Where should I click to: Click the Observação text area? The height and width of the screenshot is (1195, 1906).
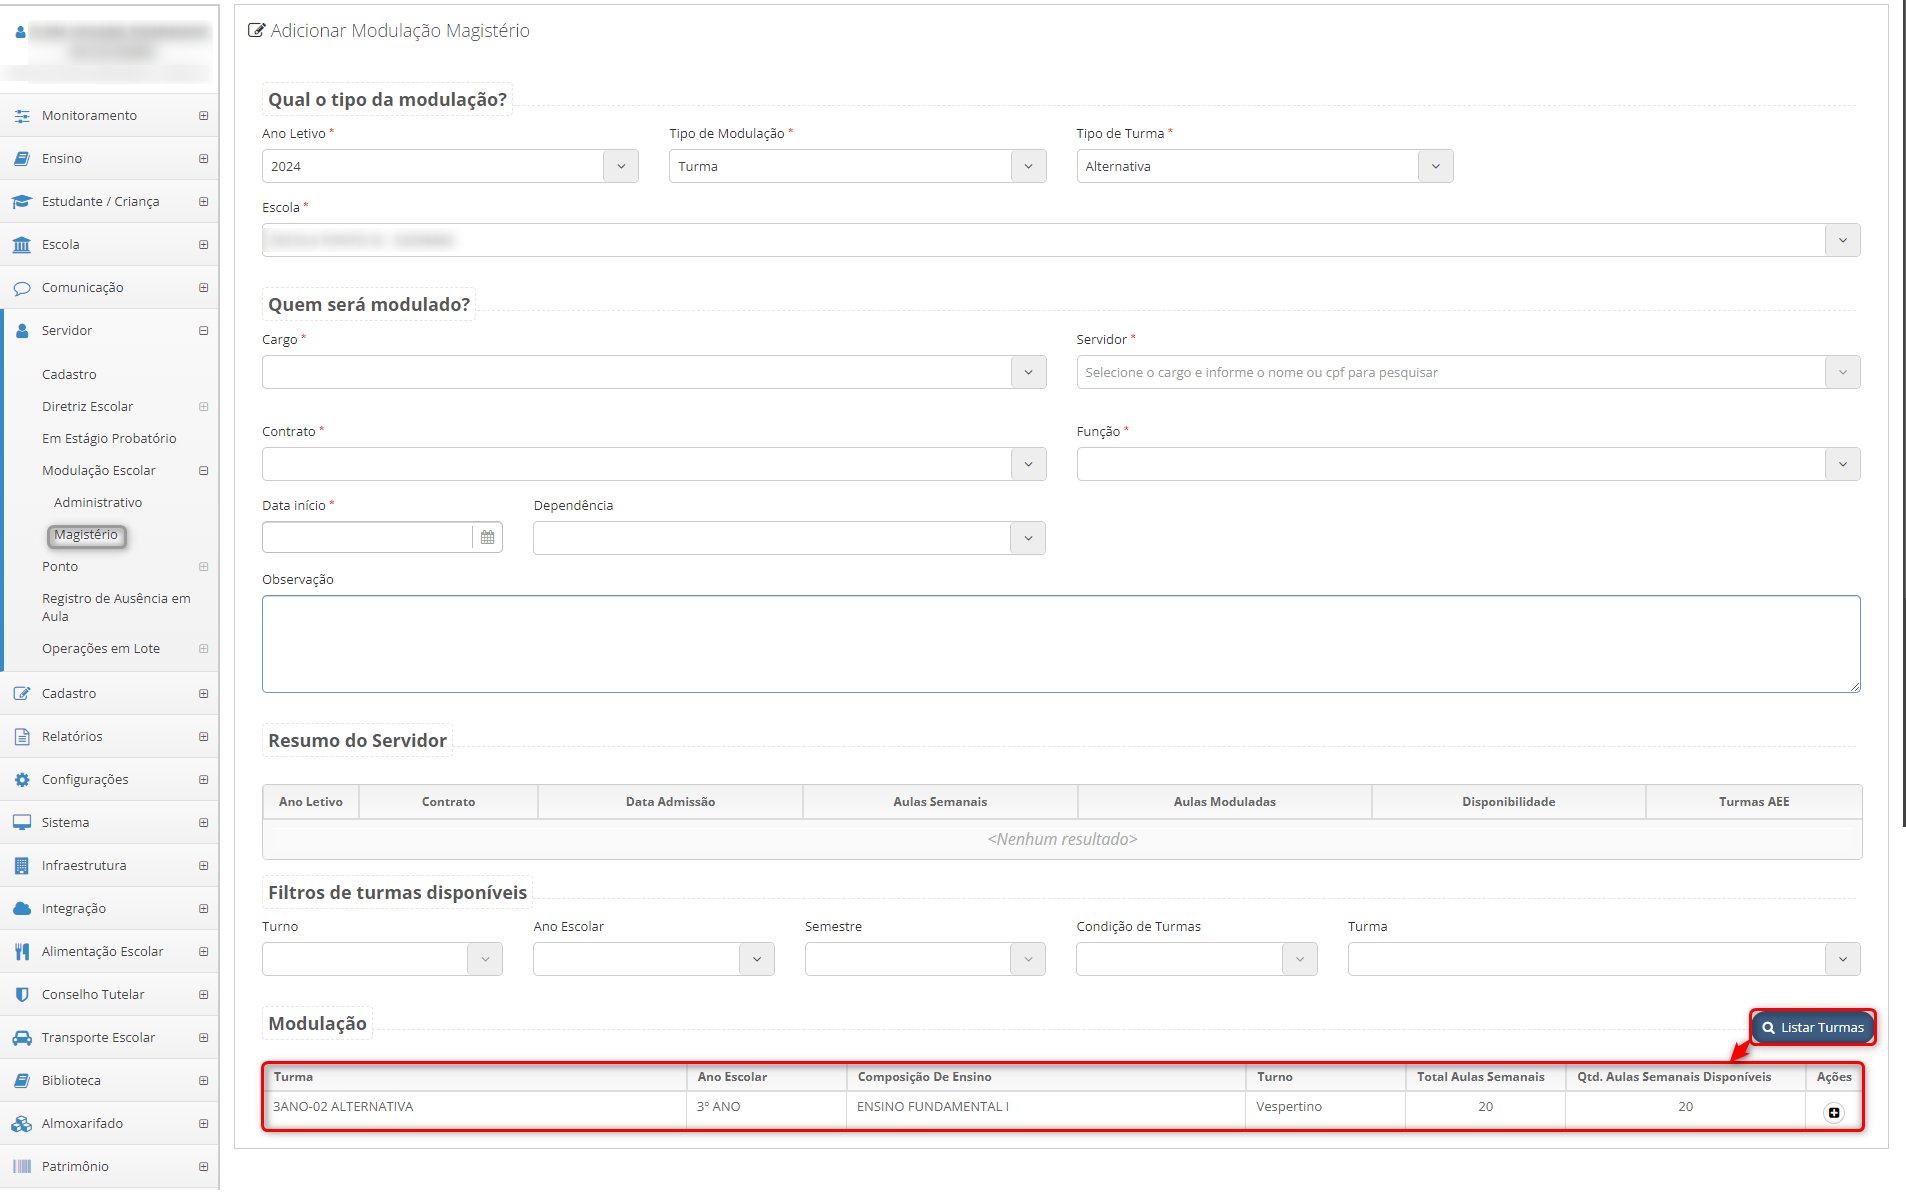coord(1061,645)
